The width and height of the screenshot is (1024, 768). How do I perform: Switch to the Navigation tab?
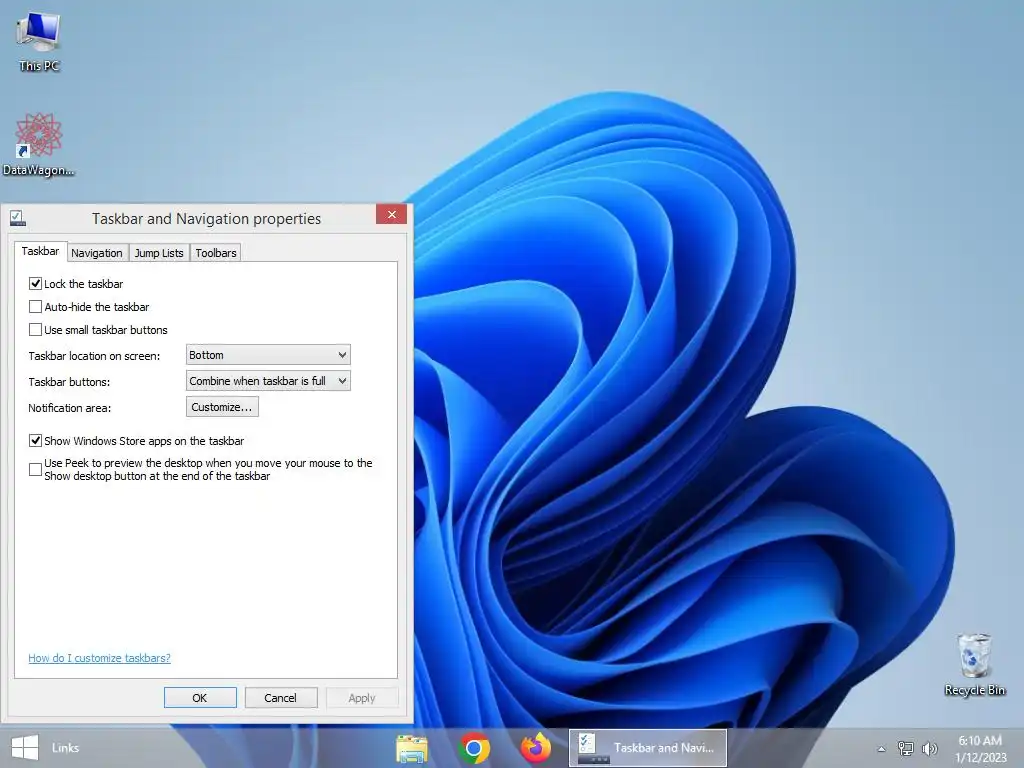(x=97, y=253)
